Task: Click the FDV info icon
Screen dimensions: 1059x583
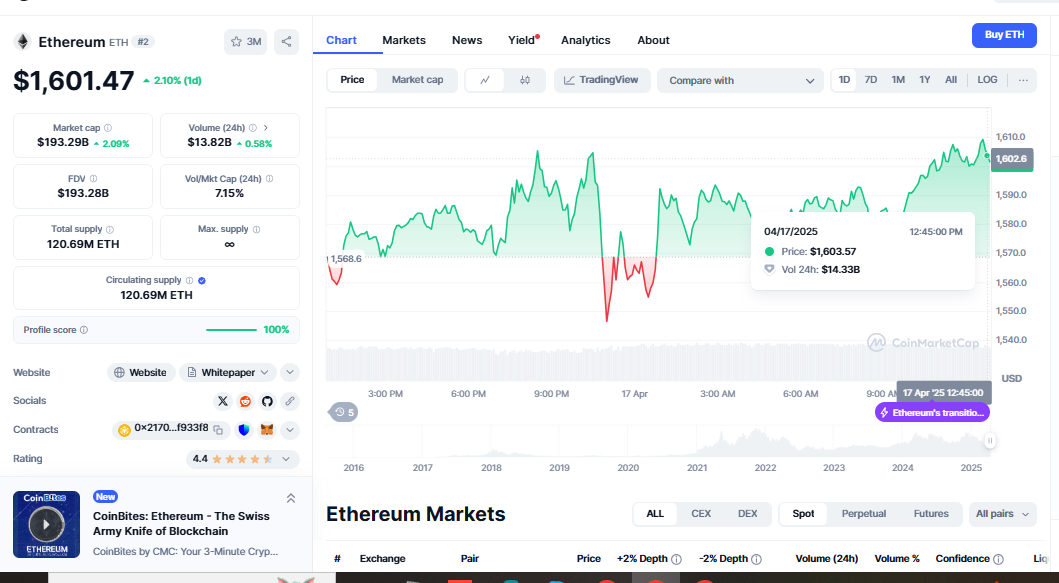Action: (93, 179)
